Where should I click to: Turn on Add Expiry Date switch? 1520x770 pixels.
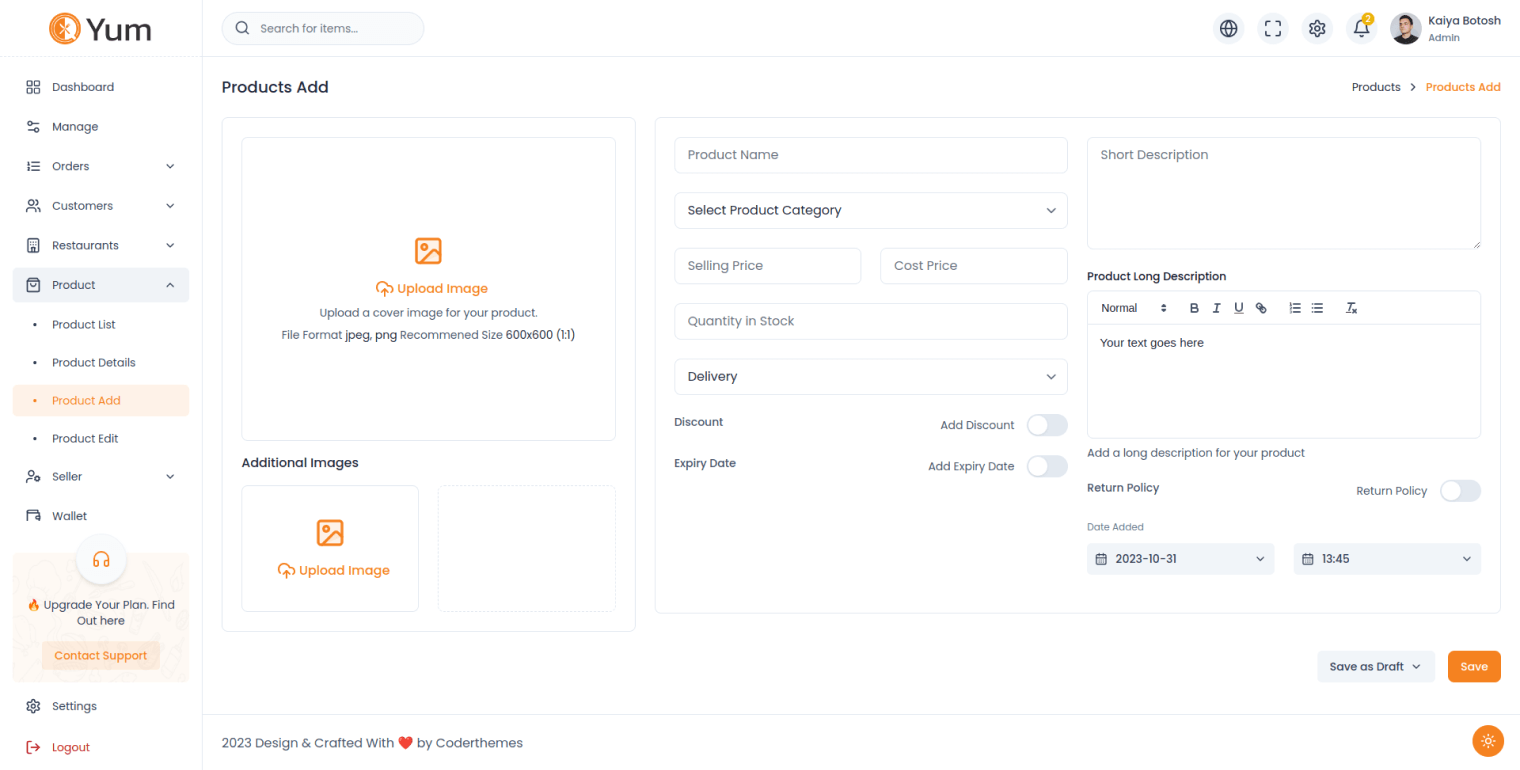tap(1047, 466)
